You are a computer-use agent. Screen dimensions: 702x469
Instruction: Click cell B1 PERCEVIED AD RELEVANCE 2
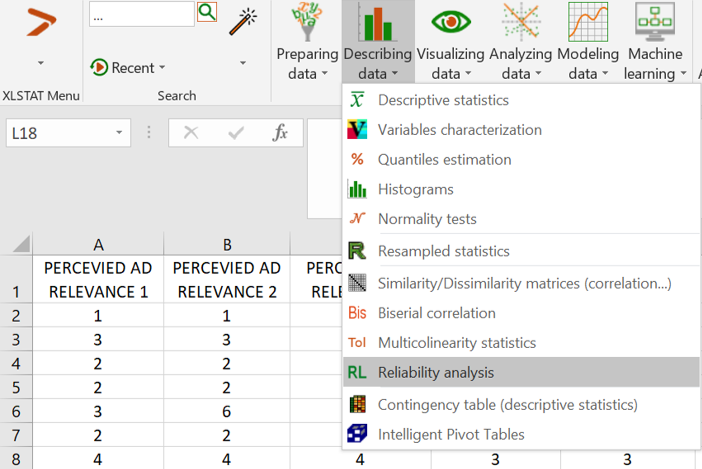pyautogui.click(x=227, y=279)
